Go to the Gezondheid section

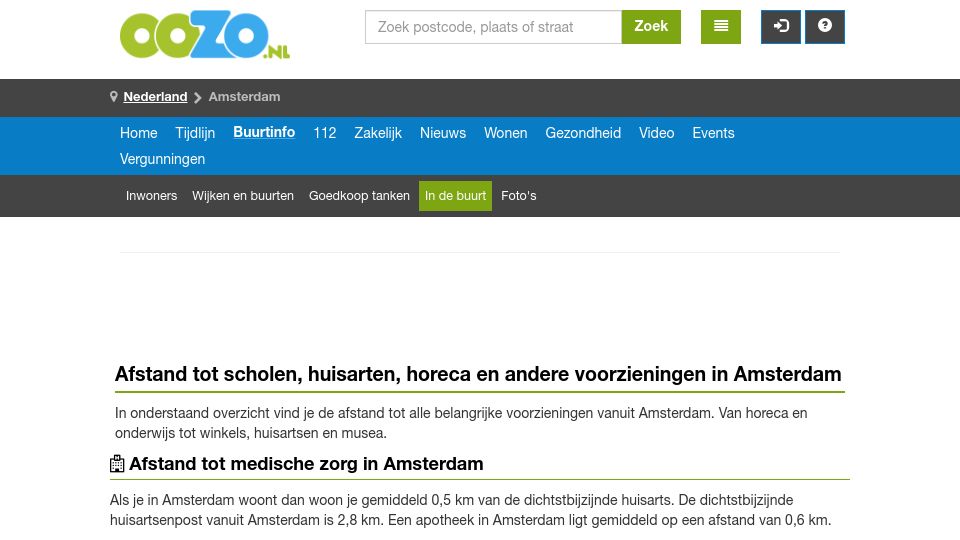tap(583, 133)
